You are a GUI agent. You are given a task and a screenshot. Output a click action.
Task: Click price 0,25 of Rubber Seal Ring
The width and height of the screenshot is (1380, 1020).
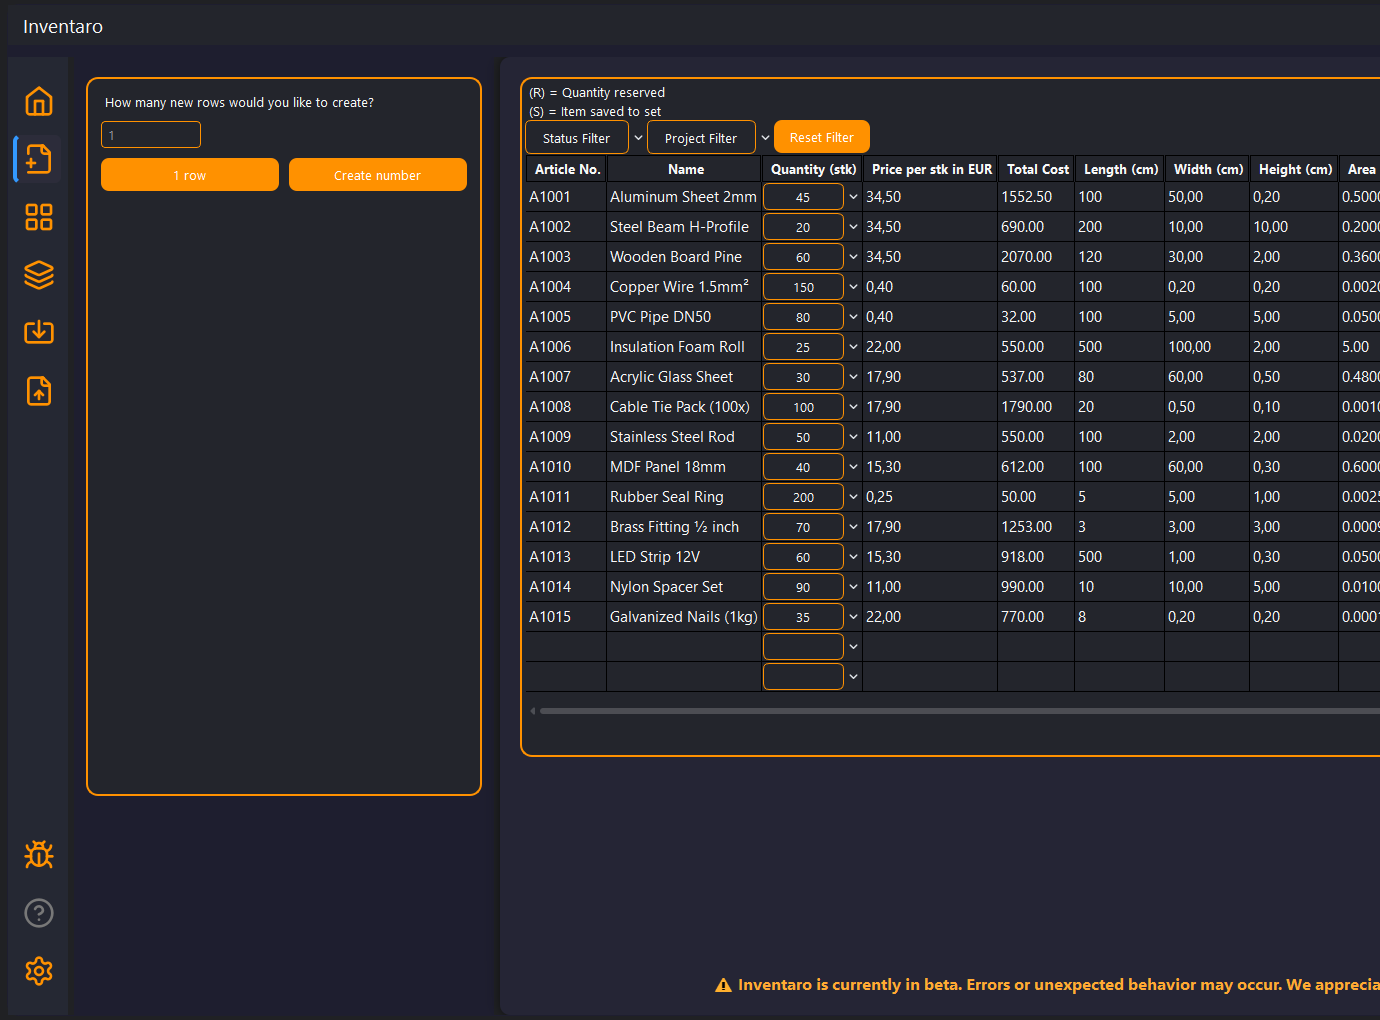(x=930, y=497)
